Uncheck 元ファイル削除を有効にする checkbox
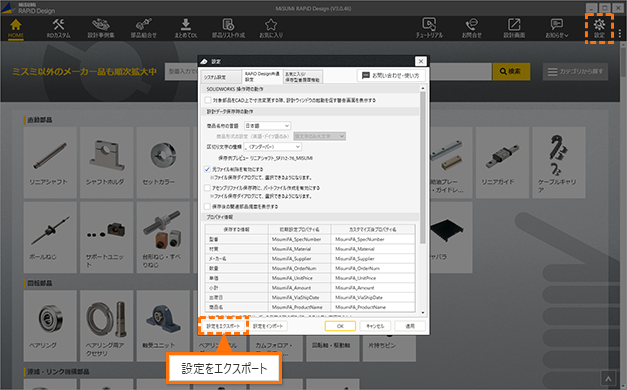627x390 pixels. 207,169
